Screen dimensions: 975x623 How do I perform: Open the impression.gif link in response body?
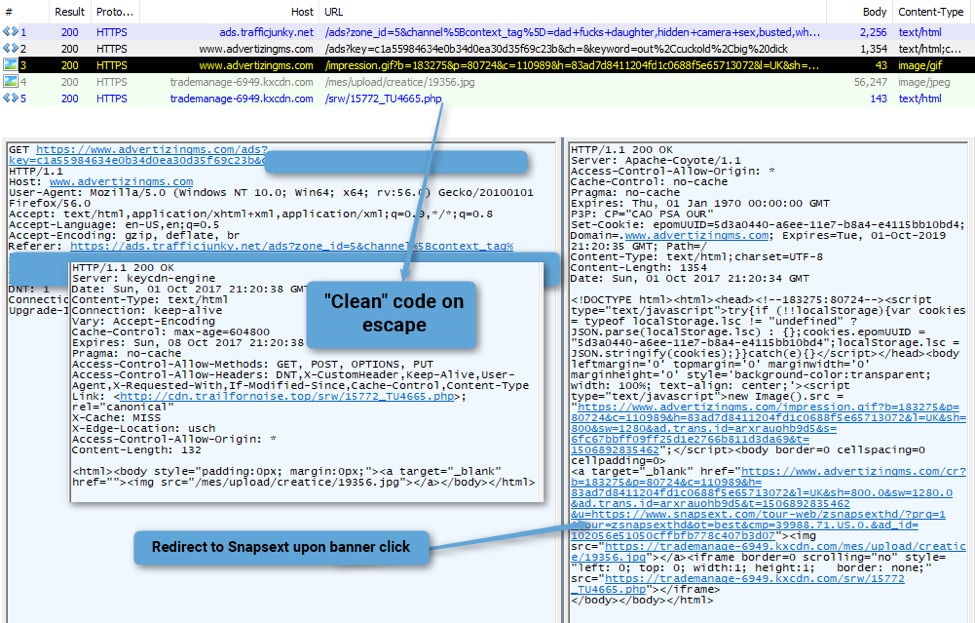pyautogui.click(x=769, y=428)
